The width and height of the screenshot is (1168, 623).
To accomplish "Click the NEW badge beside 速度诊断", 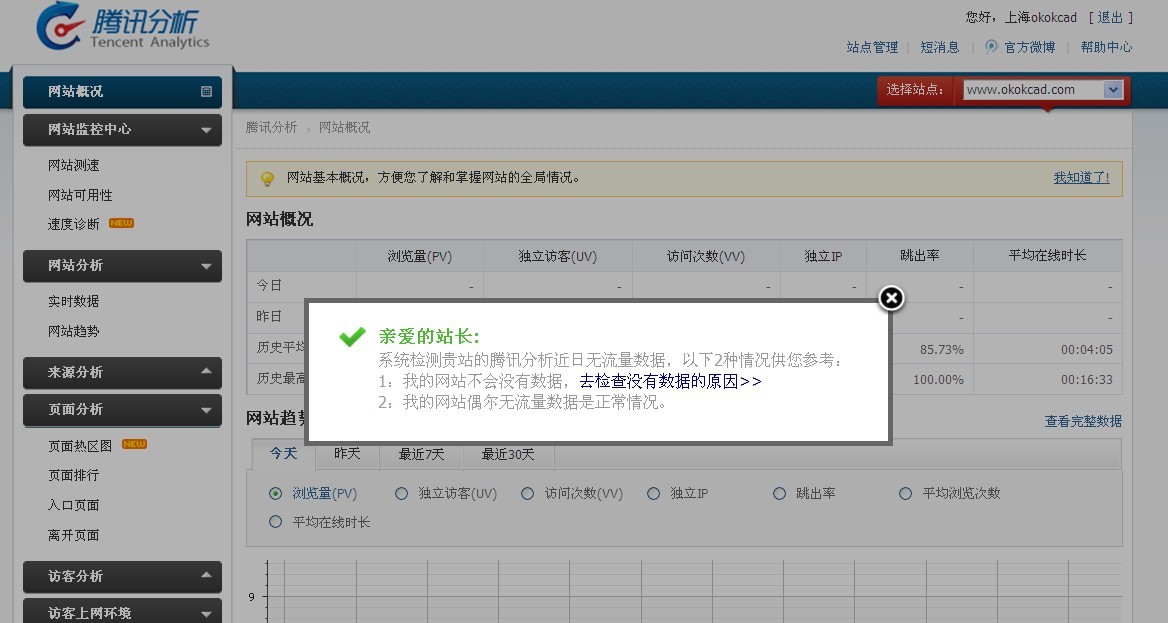I will tap(121, 223).
